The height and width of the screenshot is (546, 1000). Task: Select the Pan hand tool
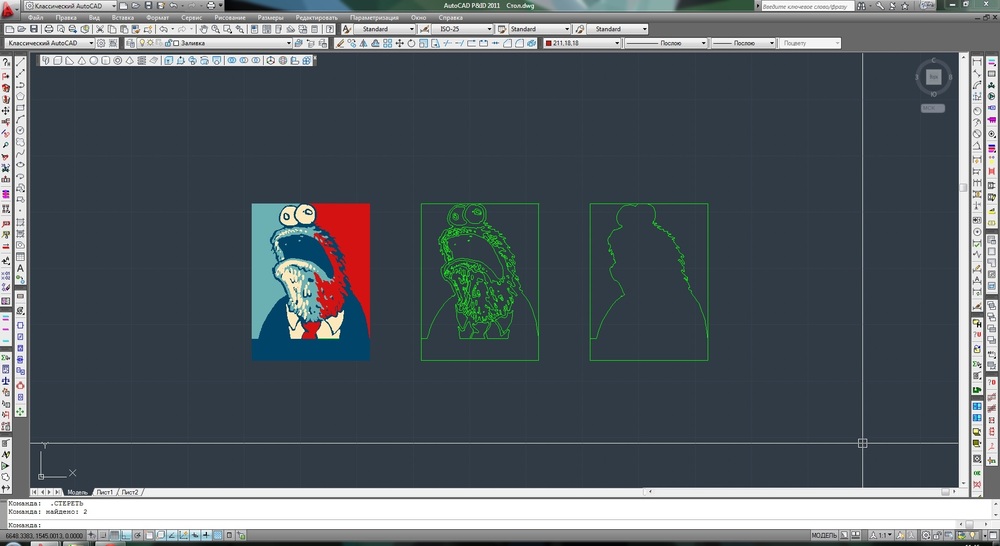[x=202, y=30]
